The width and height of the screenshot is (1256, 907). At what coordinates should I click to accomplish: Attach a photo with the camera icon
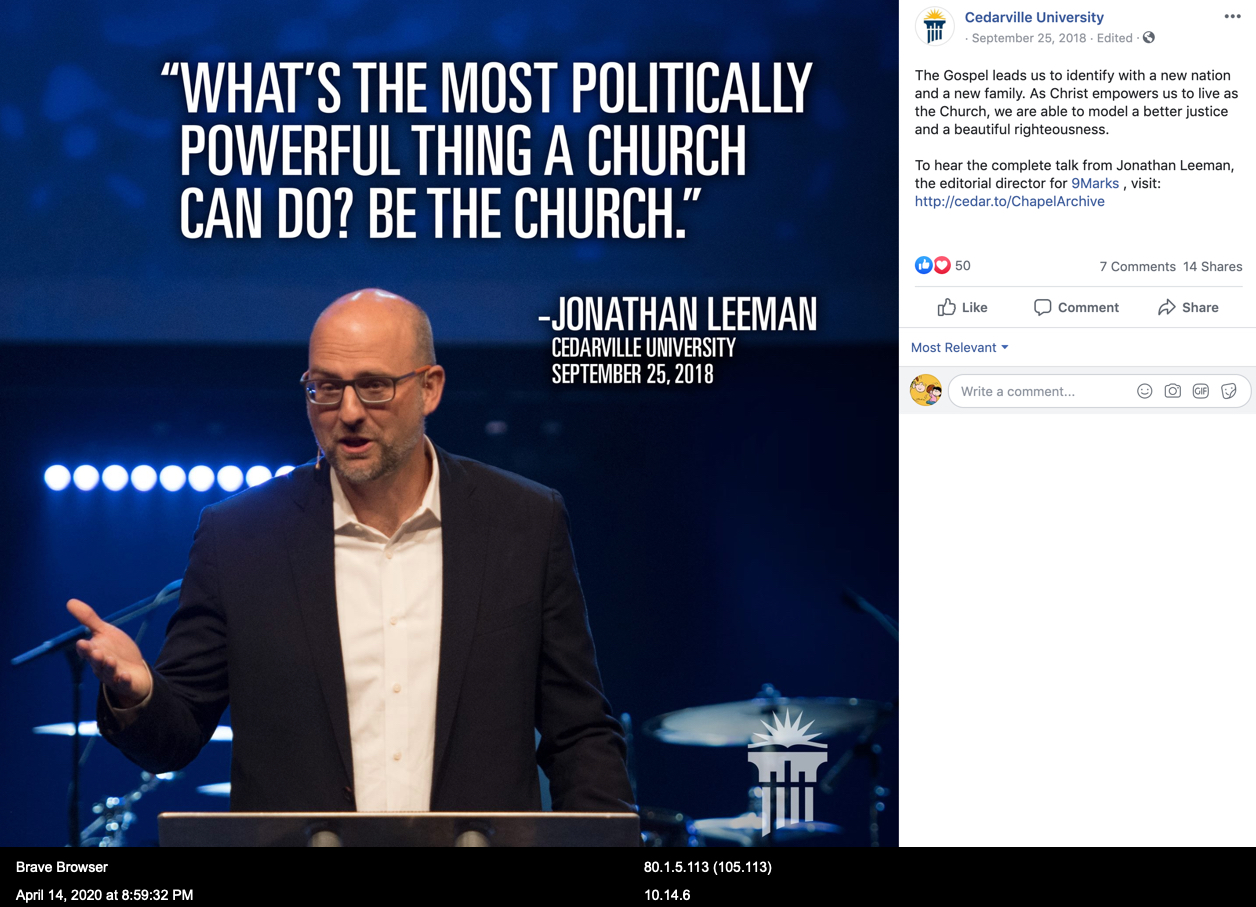1173,391
